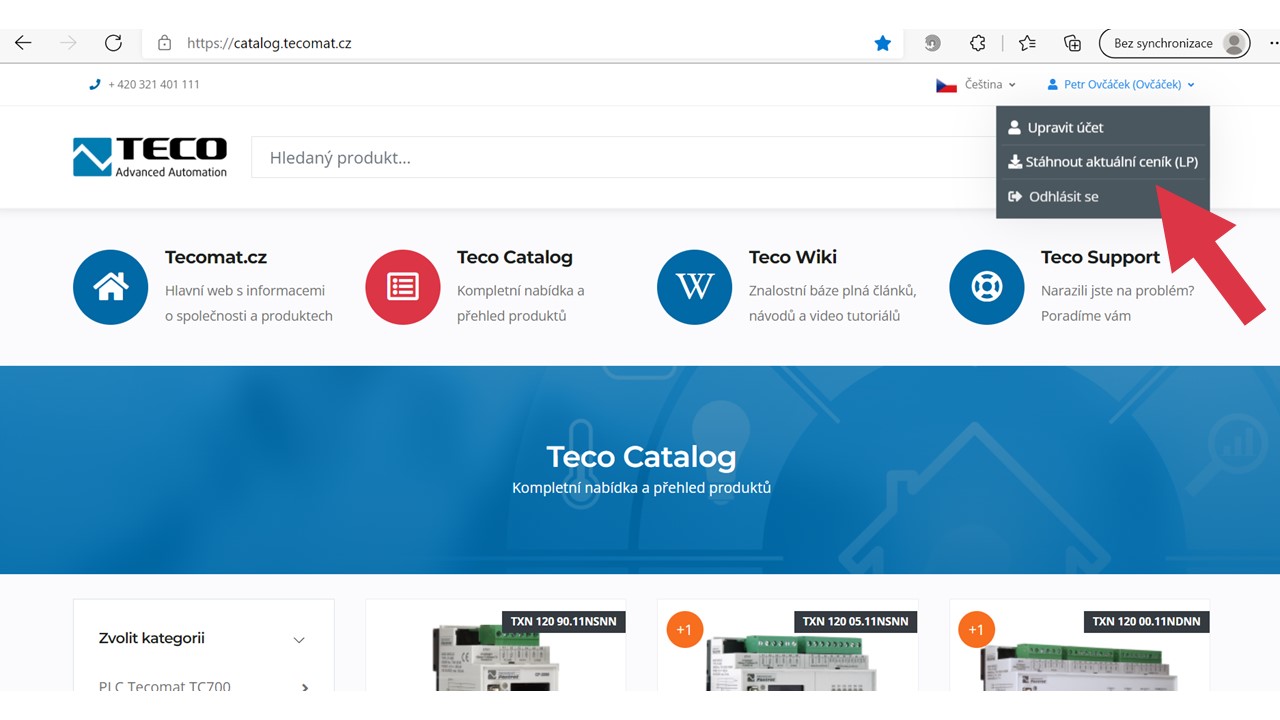Screen dimensions: 1280x720
Task: Open the red Teco Catalog icon
Action: 402,287
